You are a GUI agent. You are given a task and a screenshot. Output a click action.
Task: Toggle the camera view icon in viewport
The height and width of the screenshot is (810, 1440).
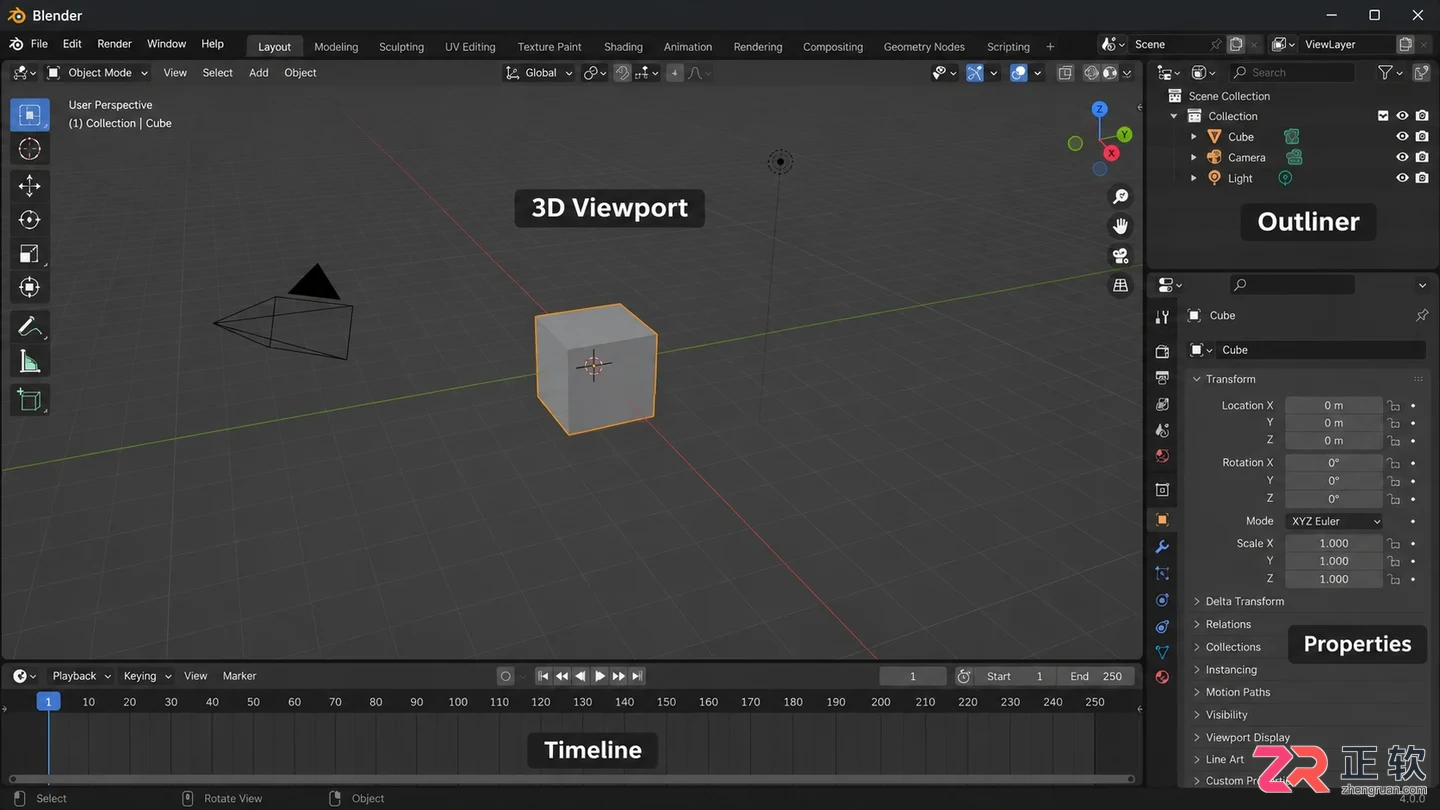click(x=1121, y=256)
